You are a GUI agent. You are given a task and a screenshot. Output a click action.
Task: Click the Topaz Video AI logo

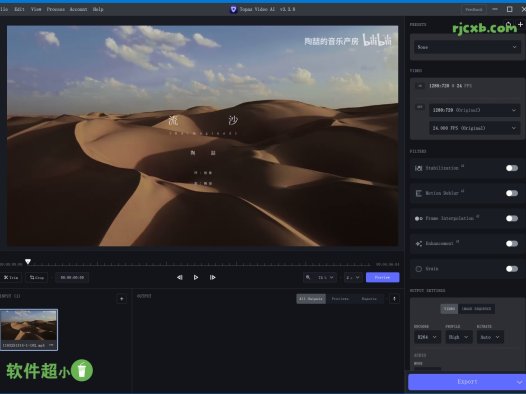tap(233, 9)
